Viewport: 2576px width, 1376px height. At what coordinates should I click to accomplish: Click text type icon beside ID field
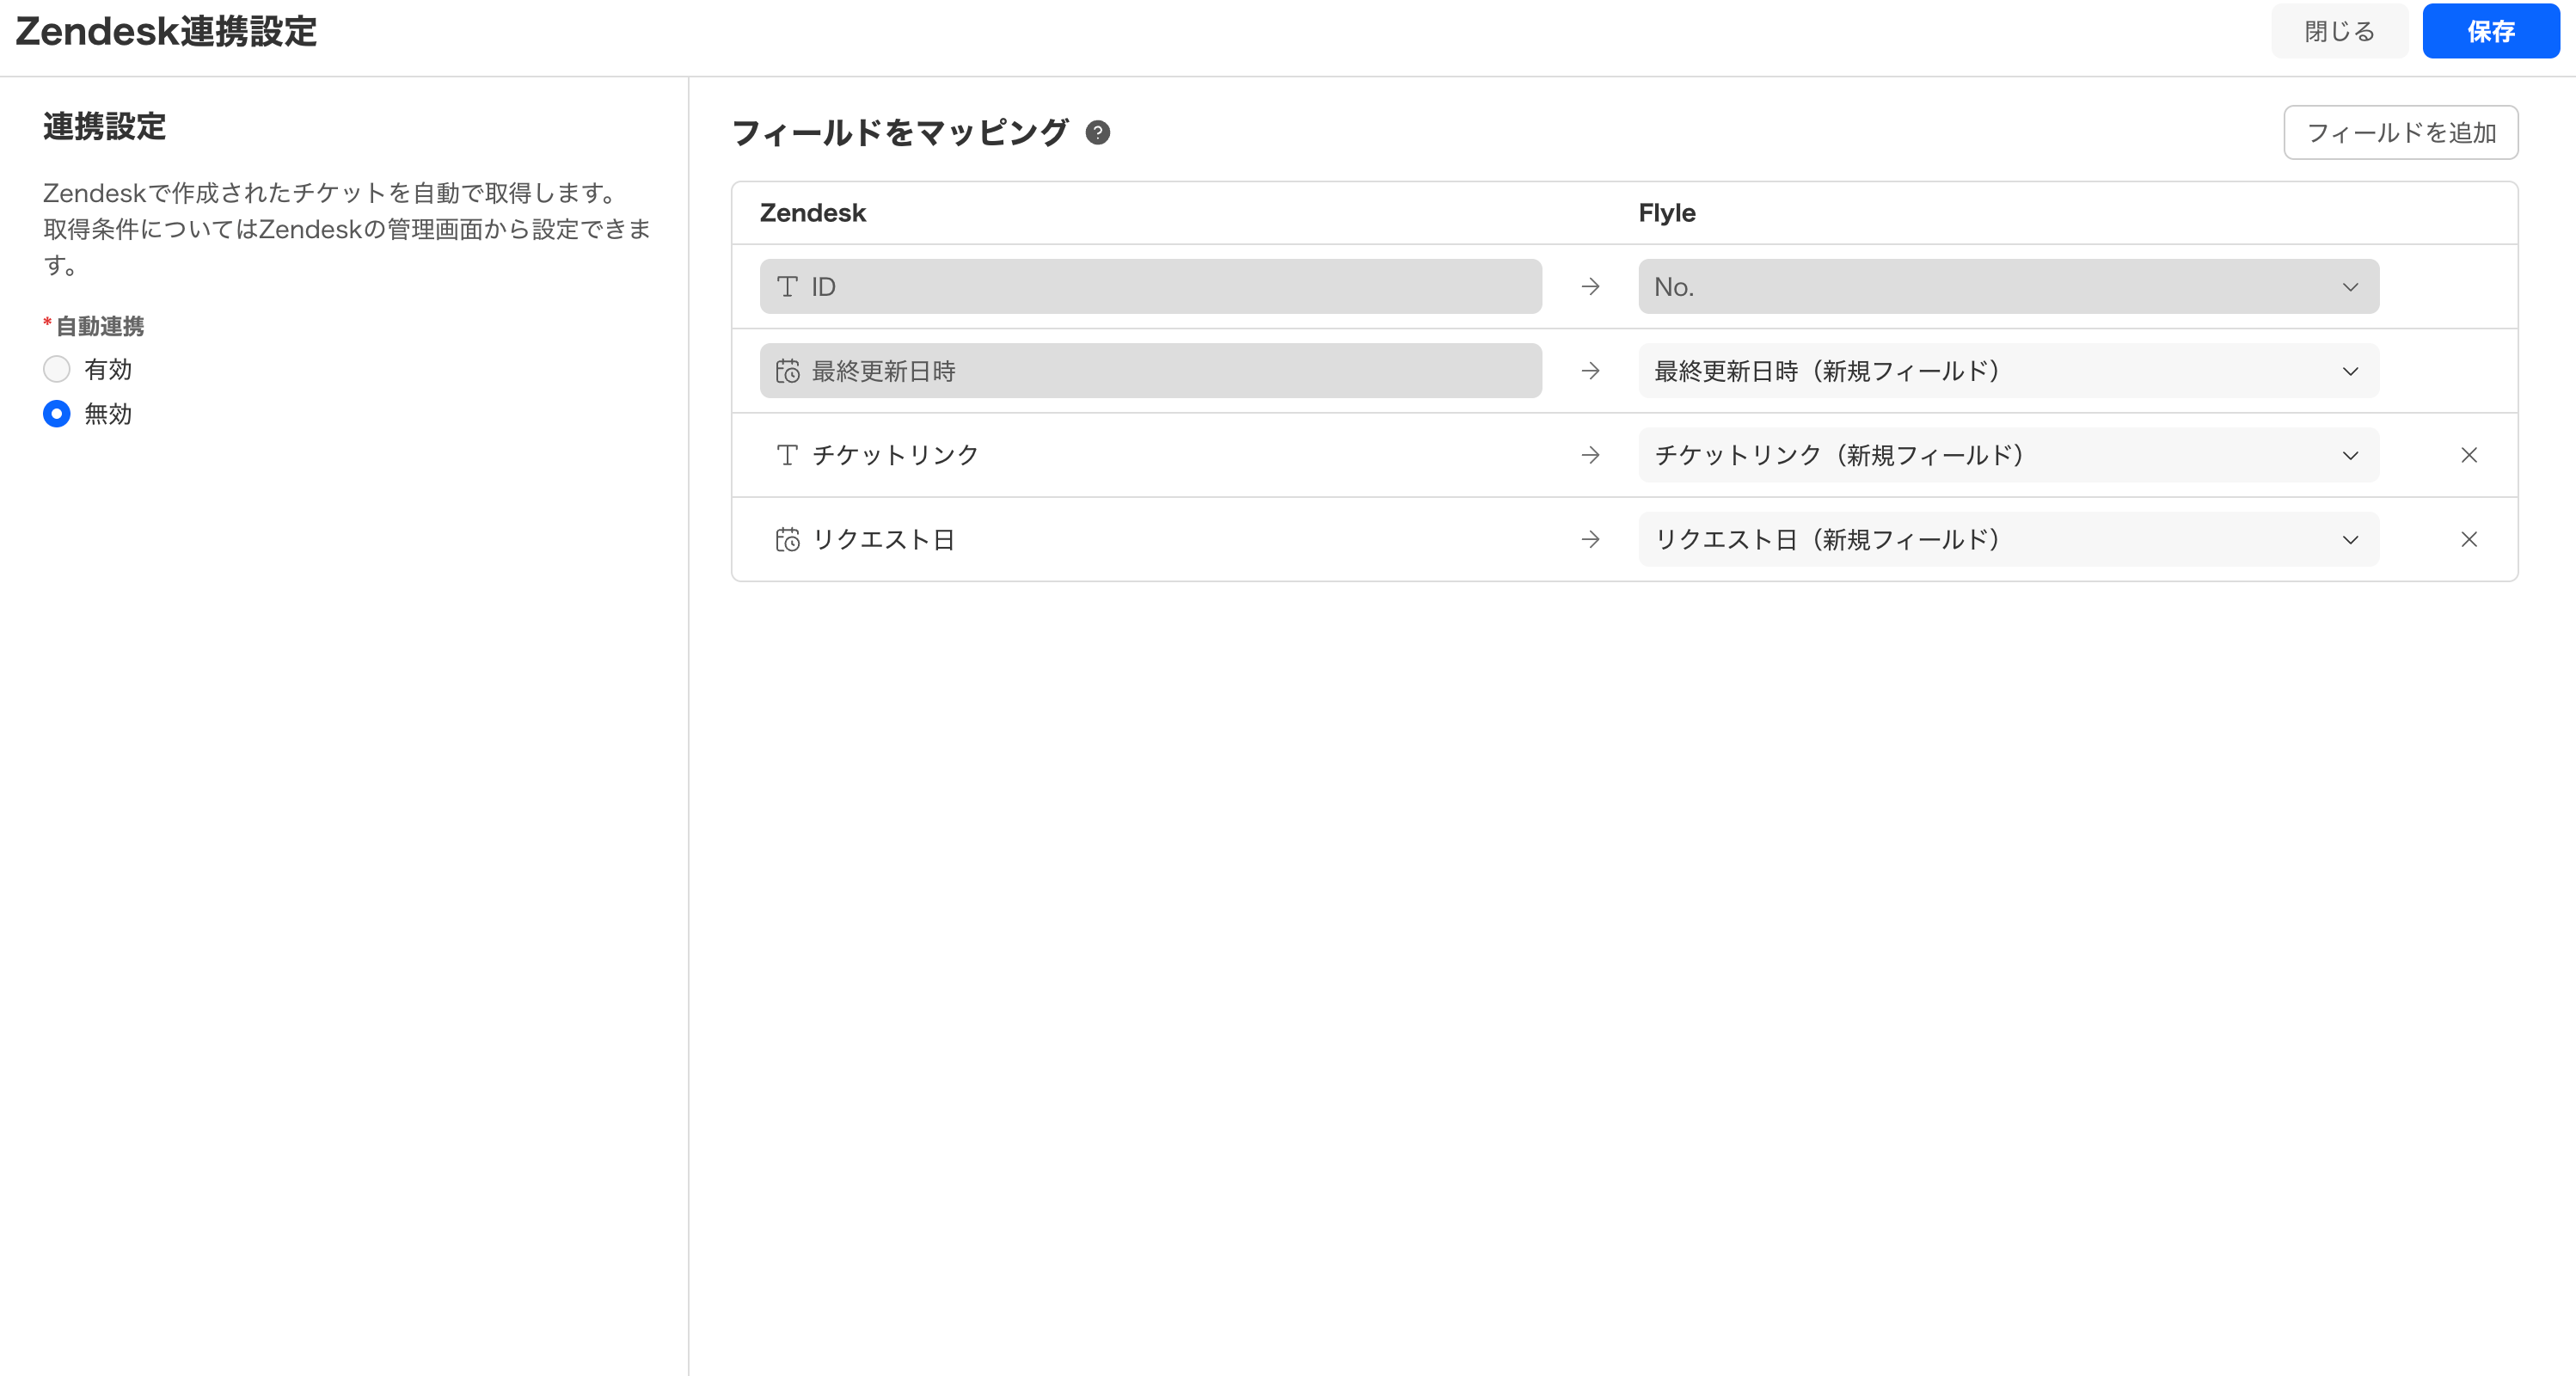[787, 287]
